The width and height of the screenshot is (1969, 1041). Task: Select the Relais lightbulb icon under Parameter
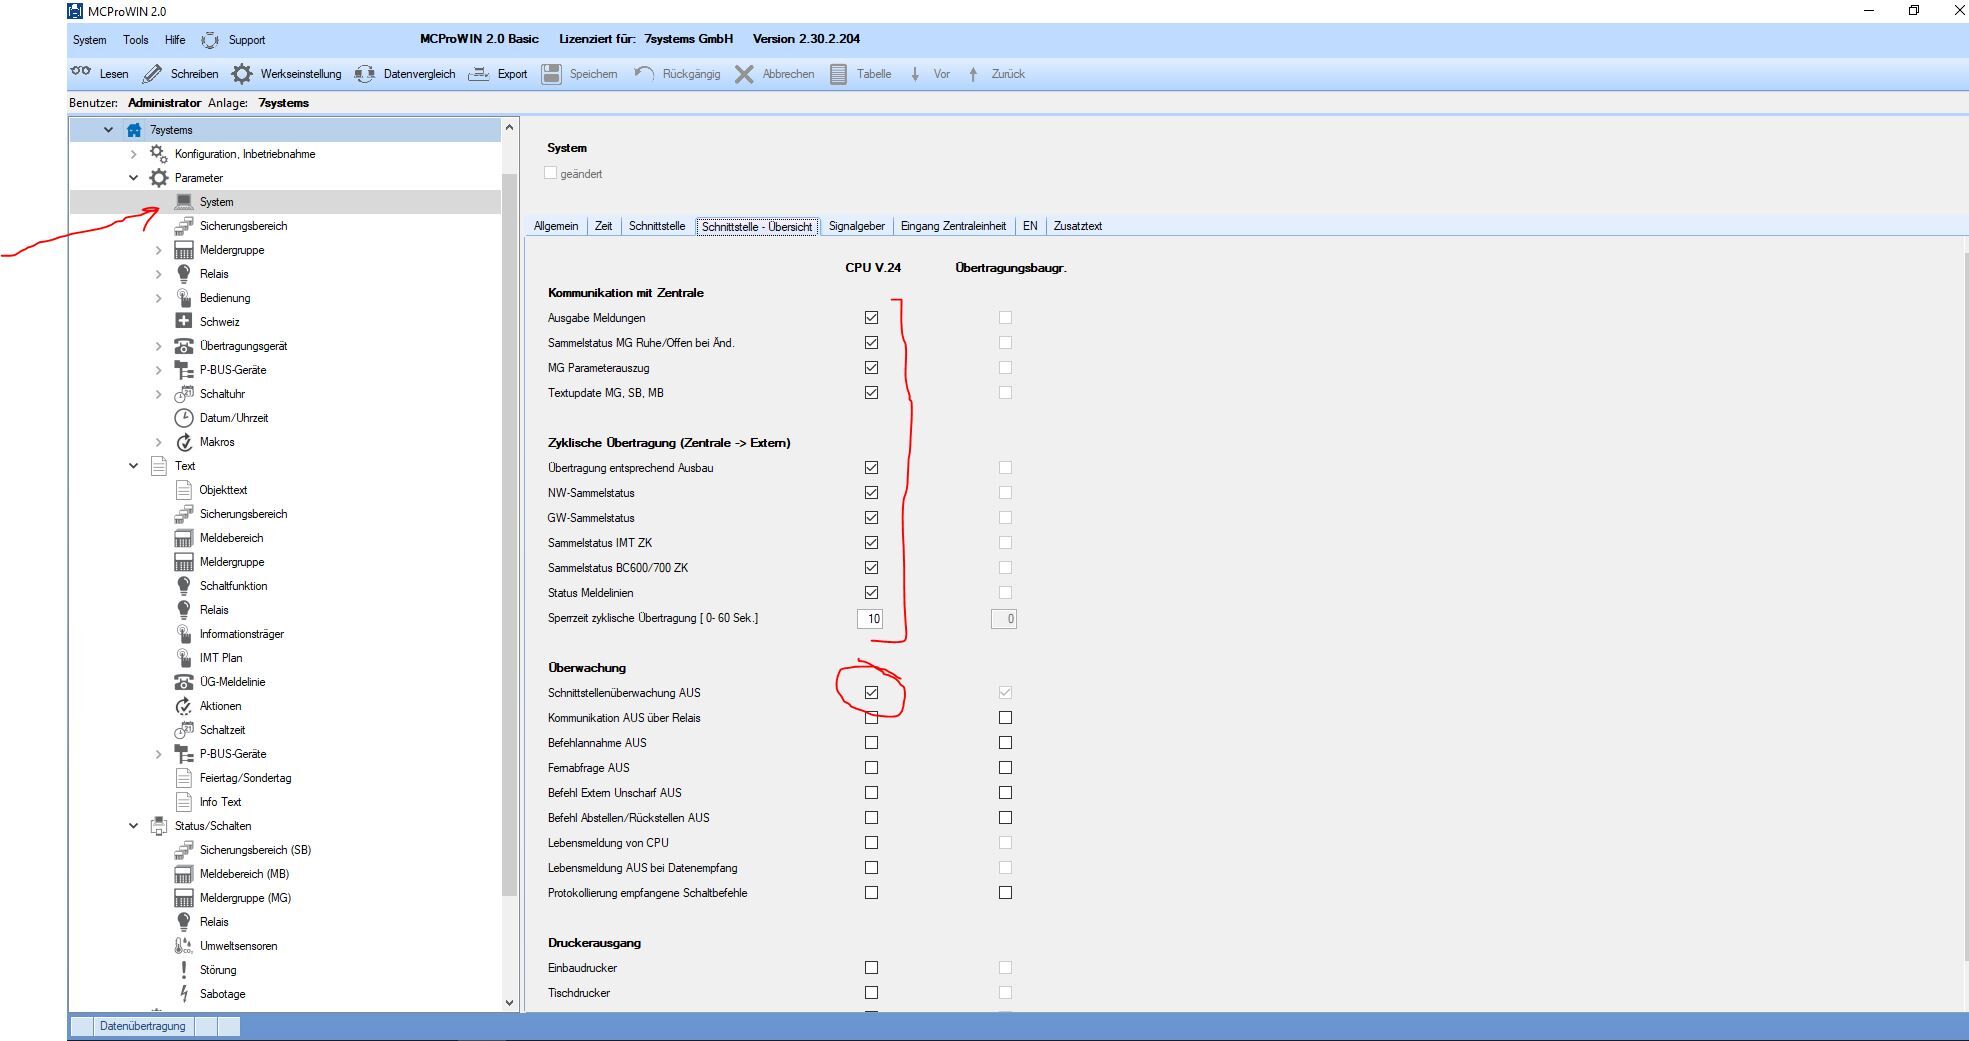[x=184, y=273]
